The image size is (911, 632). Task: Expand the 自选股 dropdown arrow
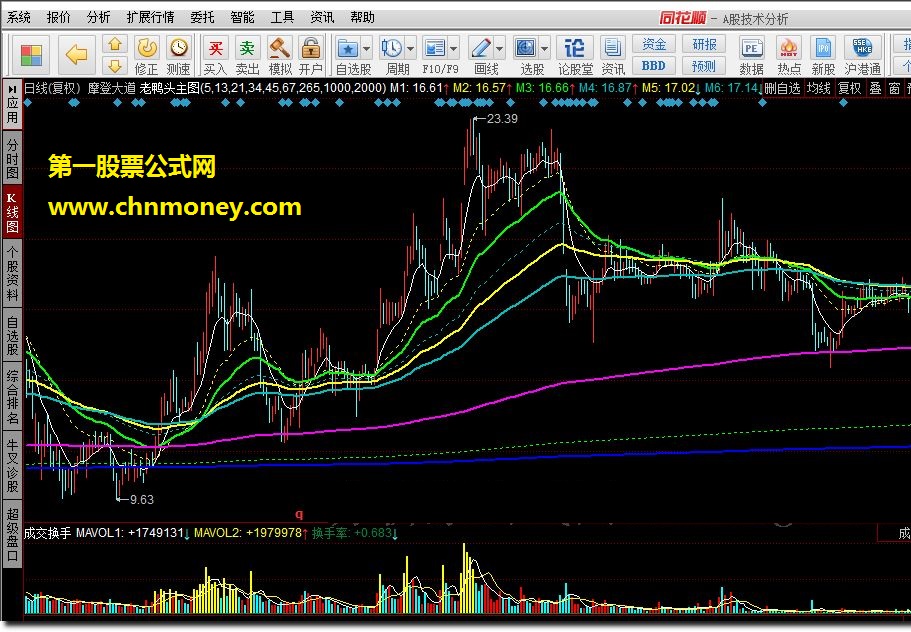367,49
